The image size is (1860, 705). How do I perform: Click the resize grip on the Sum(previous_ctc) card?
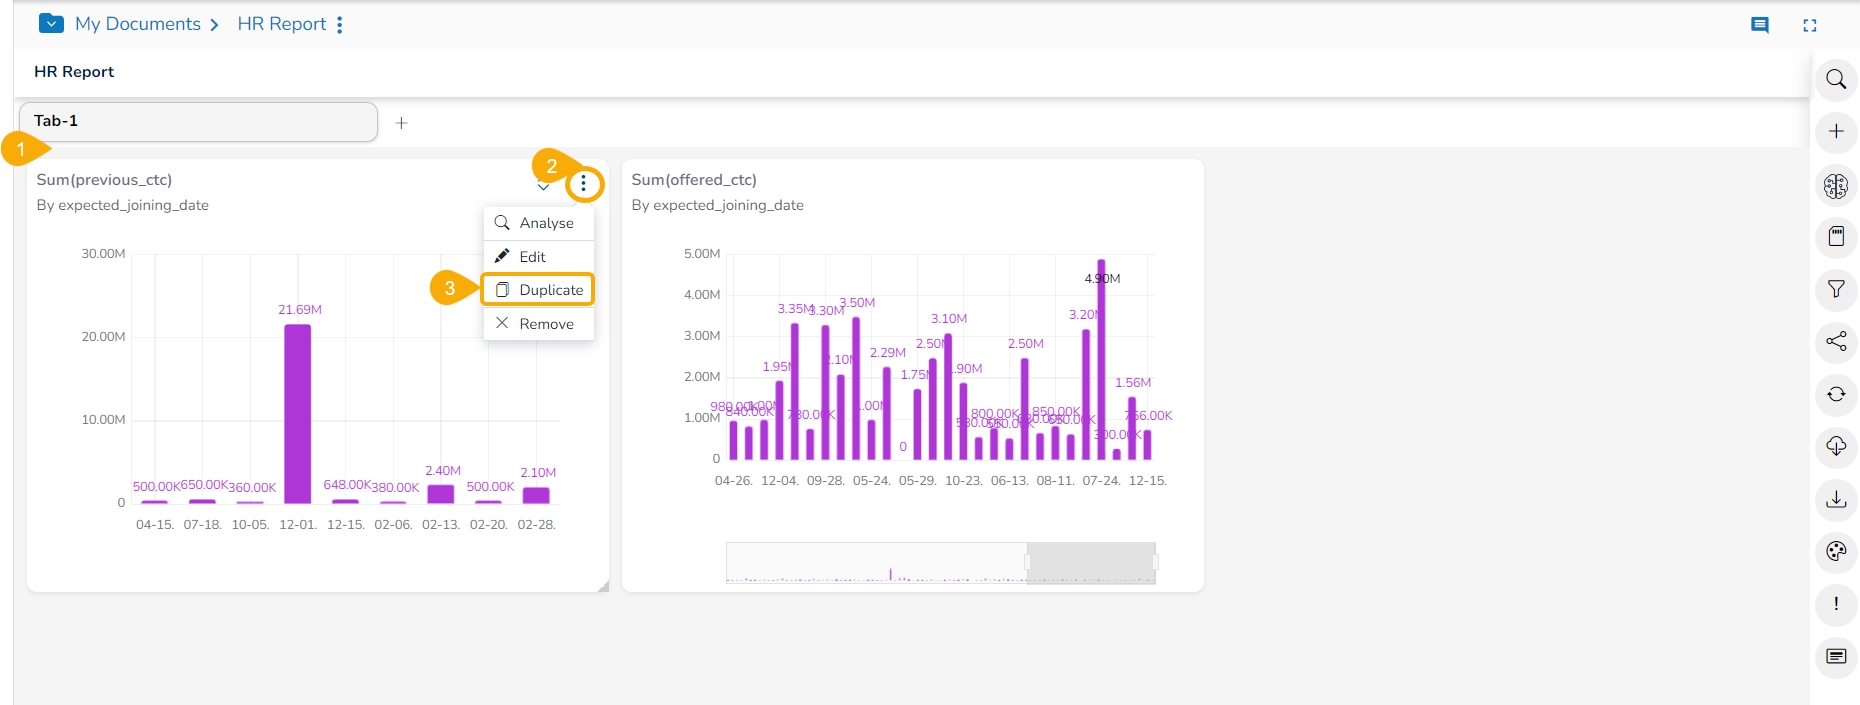click(602, 586)
